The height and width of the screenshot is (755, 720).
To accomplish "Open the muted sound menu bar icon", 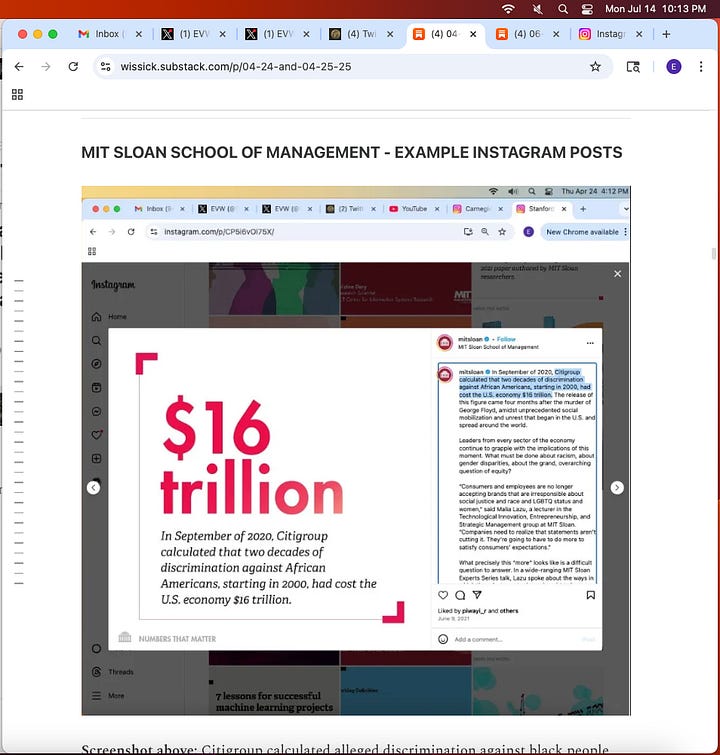I will (538, 9).
